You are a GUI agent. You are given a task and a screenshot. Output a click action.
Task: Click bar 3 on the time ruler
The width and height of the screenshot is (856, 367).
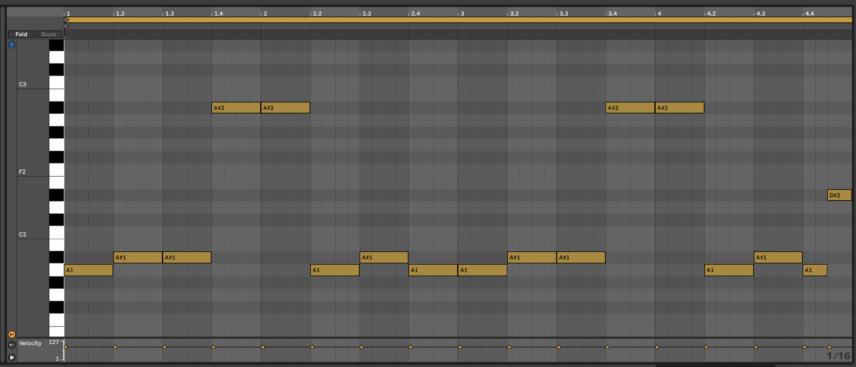pos(462,13)
